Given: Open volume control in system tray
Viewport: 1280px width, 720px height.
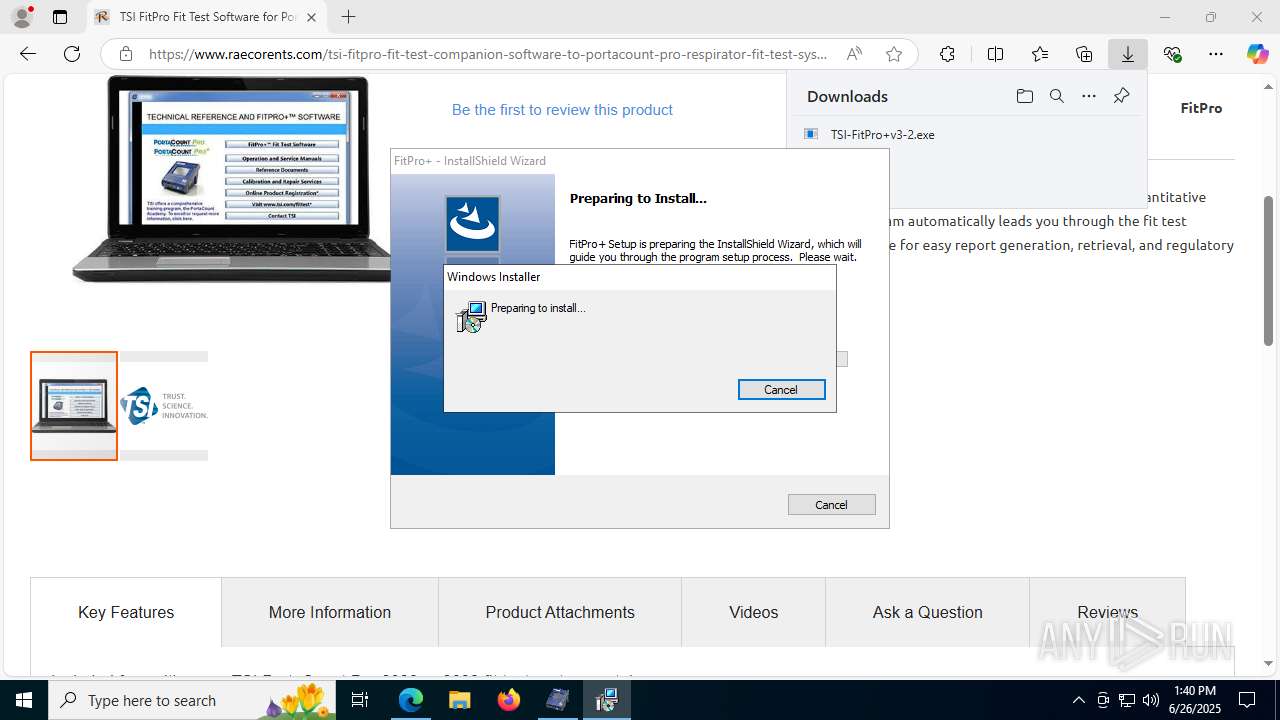Looking at the screenshot, I should coord(1150,700).
